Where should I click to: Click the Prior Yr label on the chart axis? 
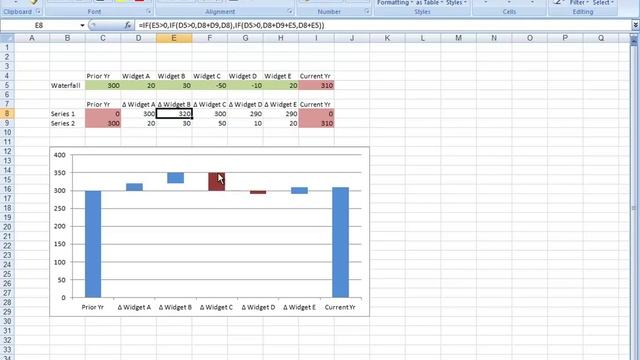coord(93,307)
